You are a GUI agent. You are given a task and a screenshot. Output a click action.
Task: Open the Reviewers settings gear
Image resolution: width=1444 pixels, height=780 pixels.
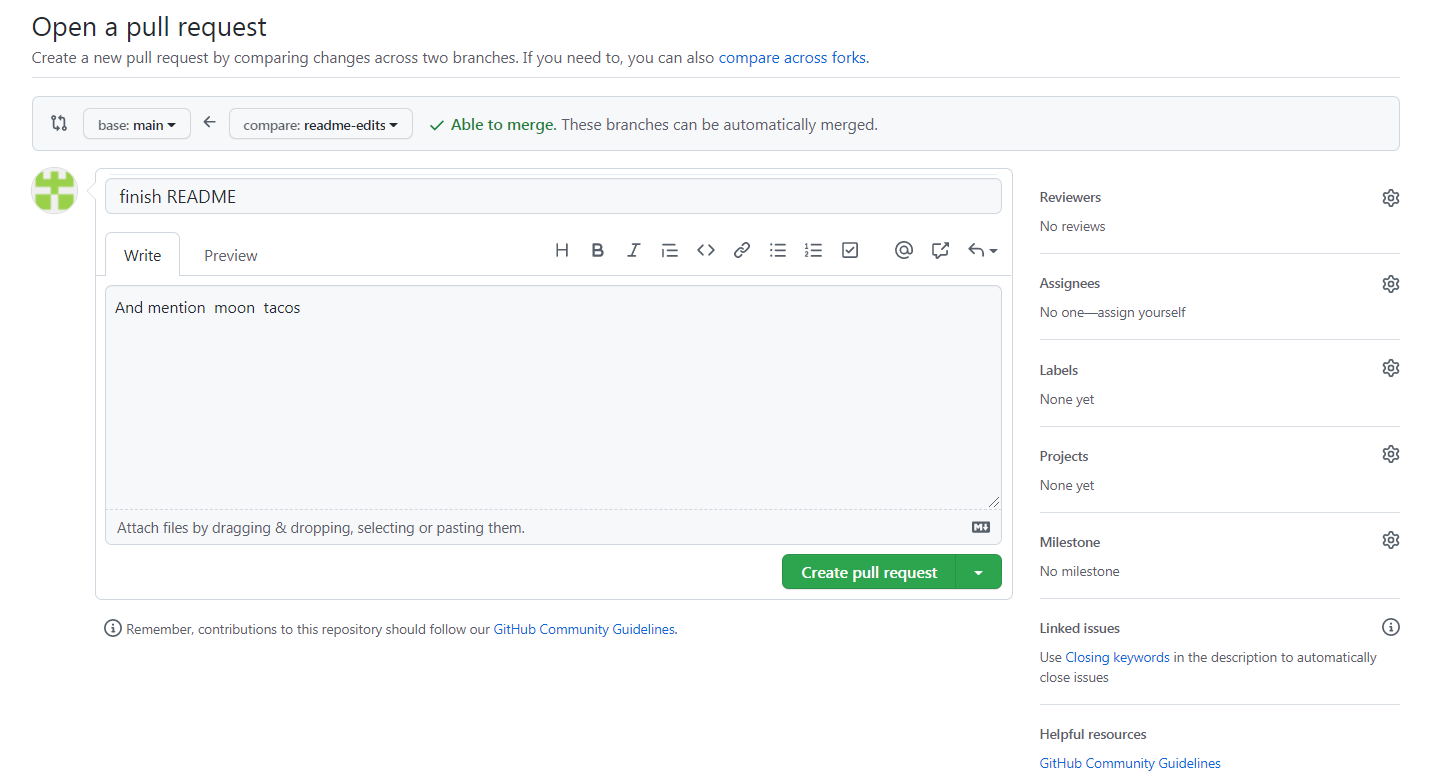pyautogui.click(x=1390, y=197)
